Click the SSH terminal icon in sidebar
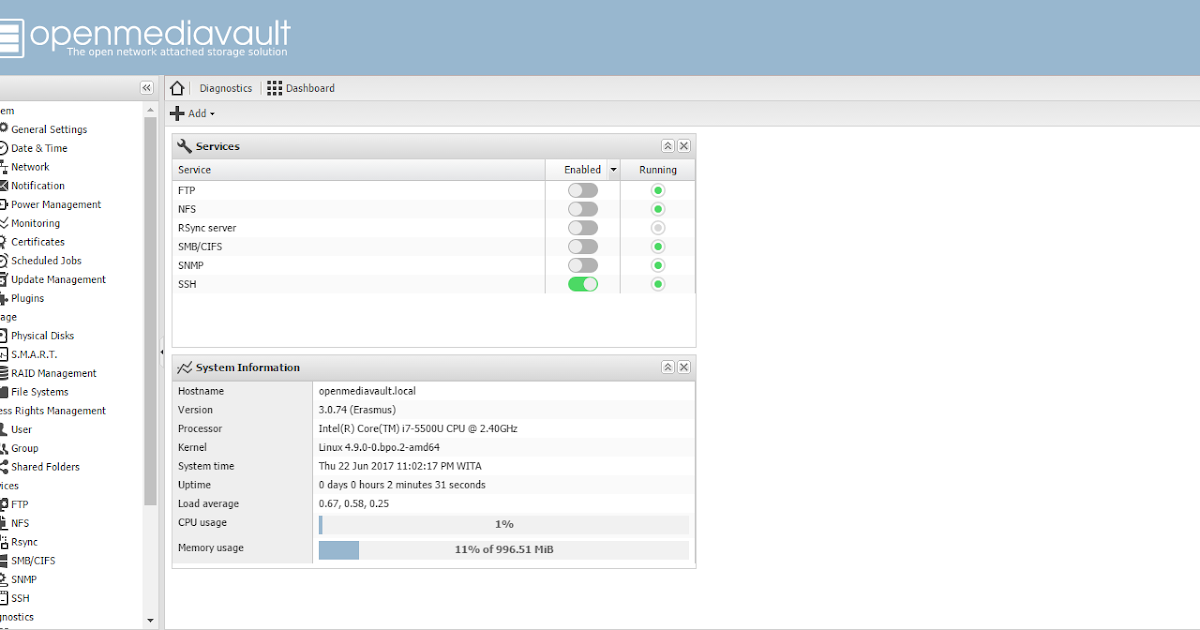 3,598
